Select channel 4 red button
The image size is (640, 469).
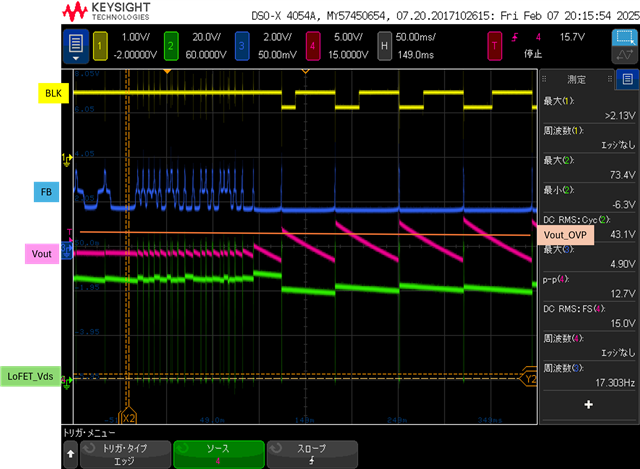[x=313, y=46]
